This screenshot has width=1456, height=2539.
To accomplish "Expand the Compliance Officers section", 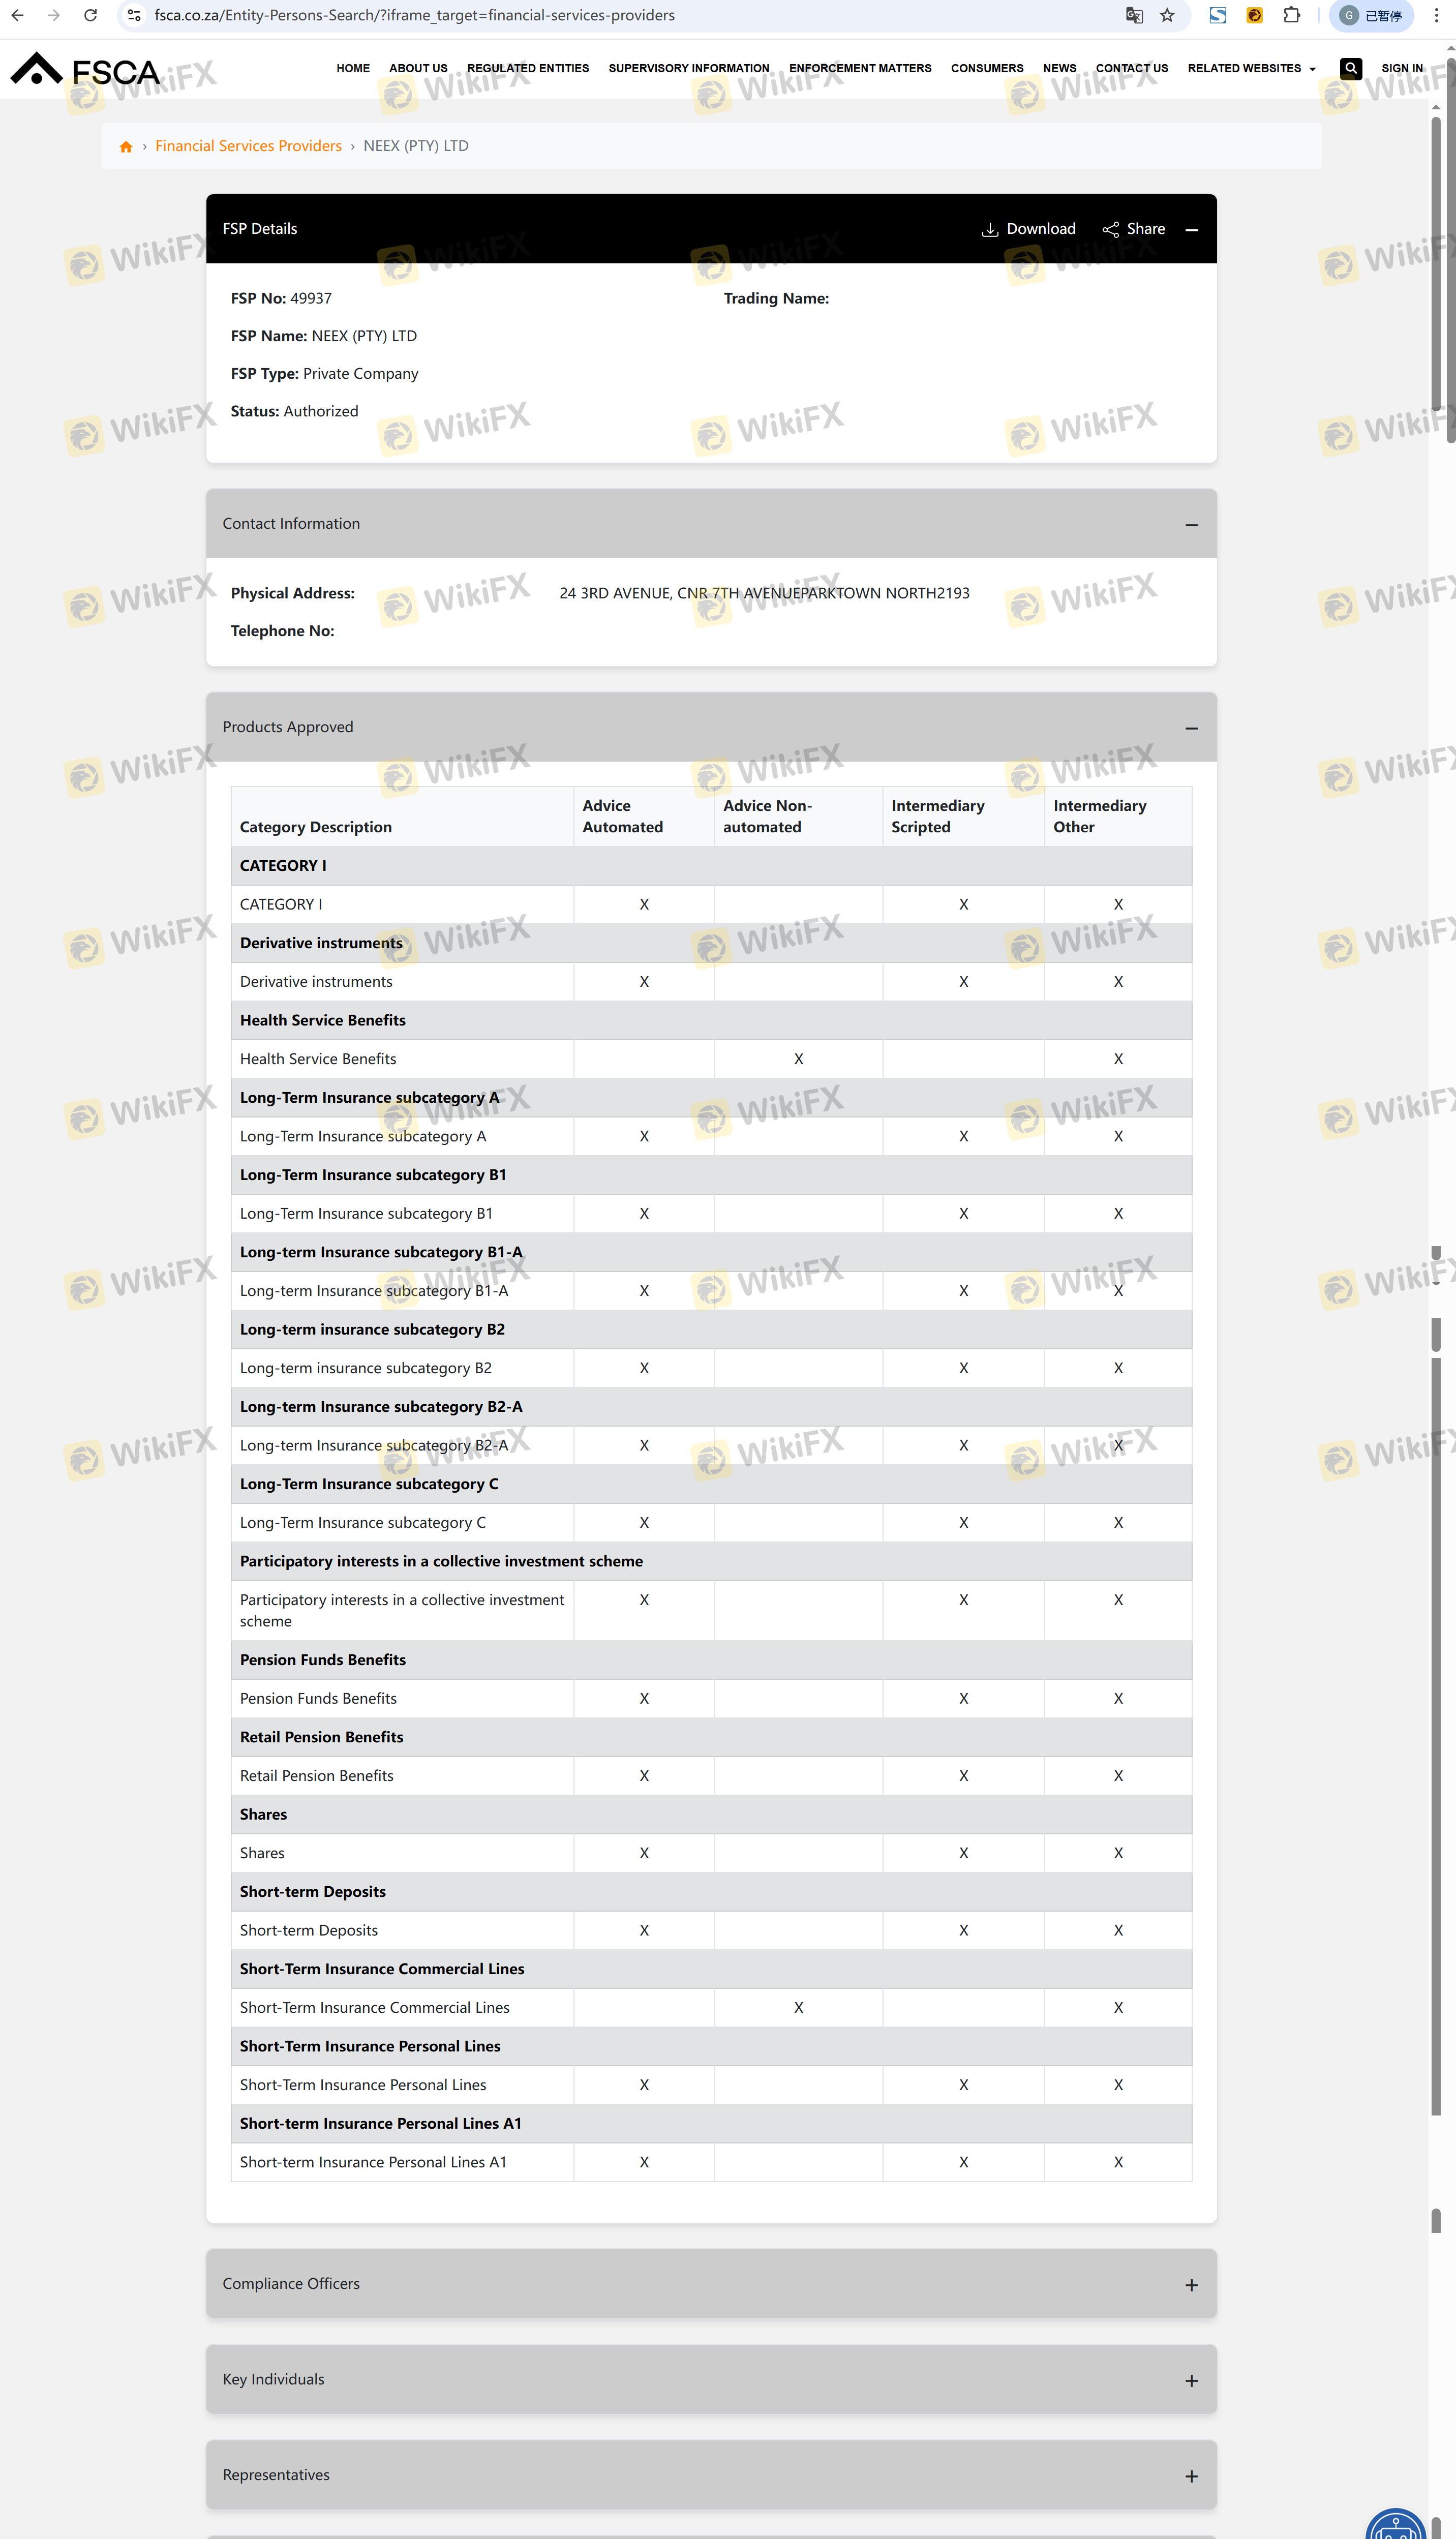I will click(x=1191, y=2285).
